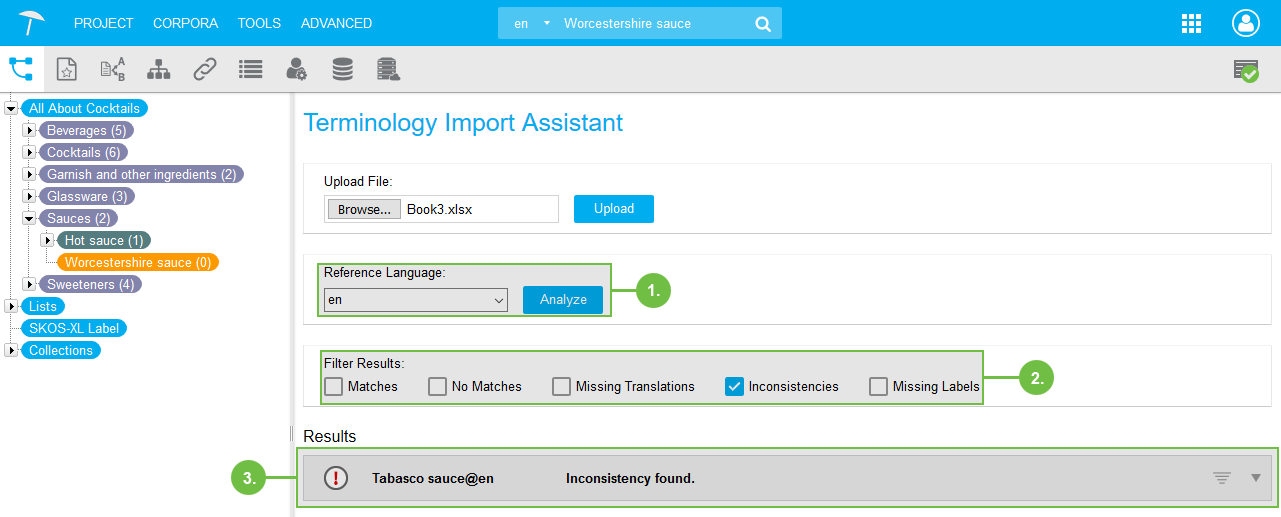Click the starred document icon in toolbar
This screenshot has width=1281, height=517.
(66, 68)
